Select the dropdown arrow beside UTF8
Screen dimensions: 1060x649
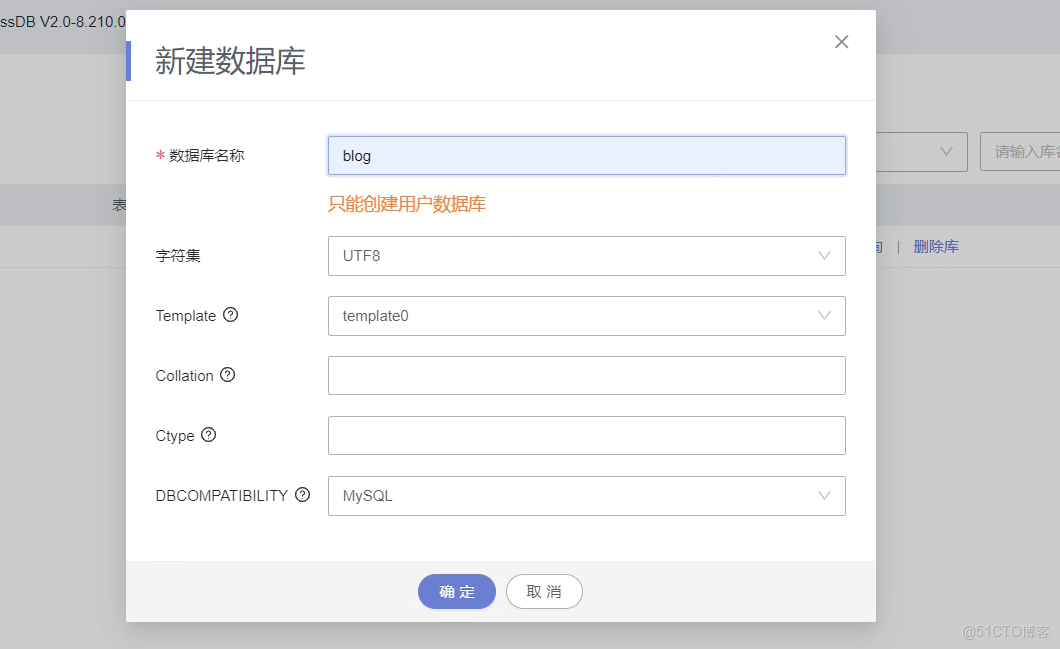click(x=824, y=256)
